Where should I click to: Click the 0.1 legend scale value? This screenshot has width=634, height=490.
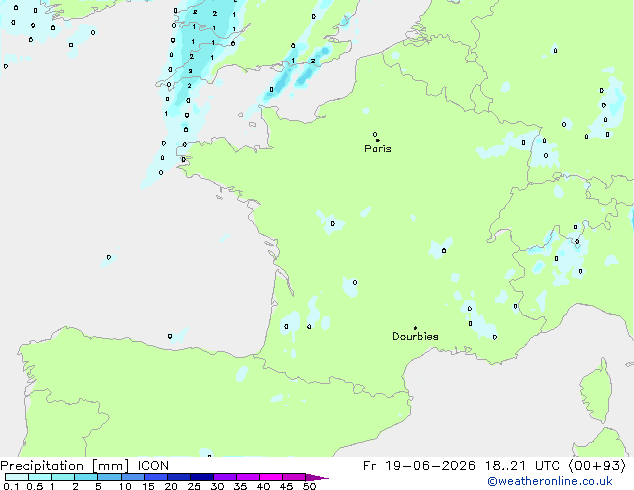point(11,486)
